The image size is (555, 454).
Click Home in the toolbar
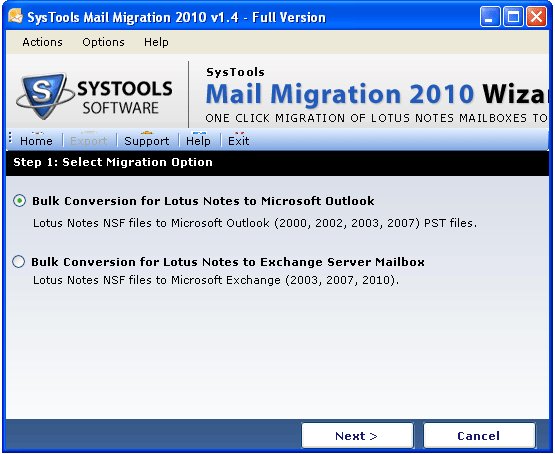36,141
